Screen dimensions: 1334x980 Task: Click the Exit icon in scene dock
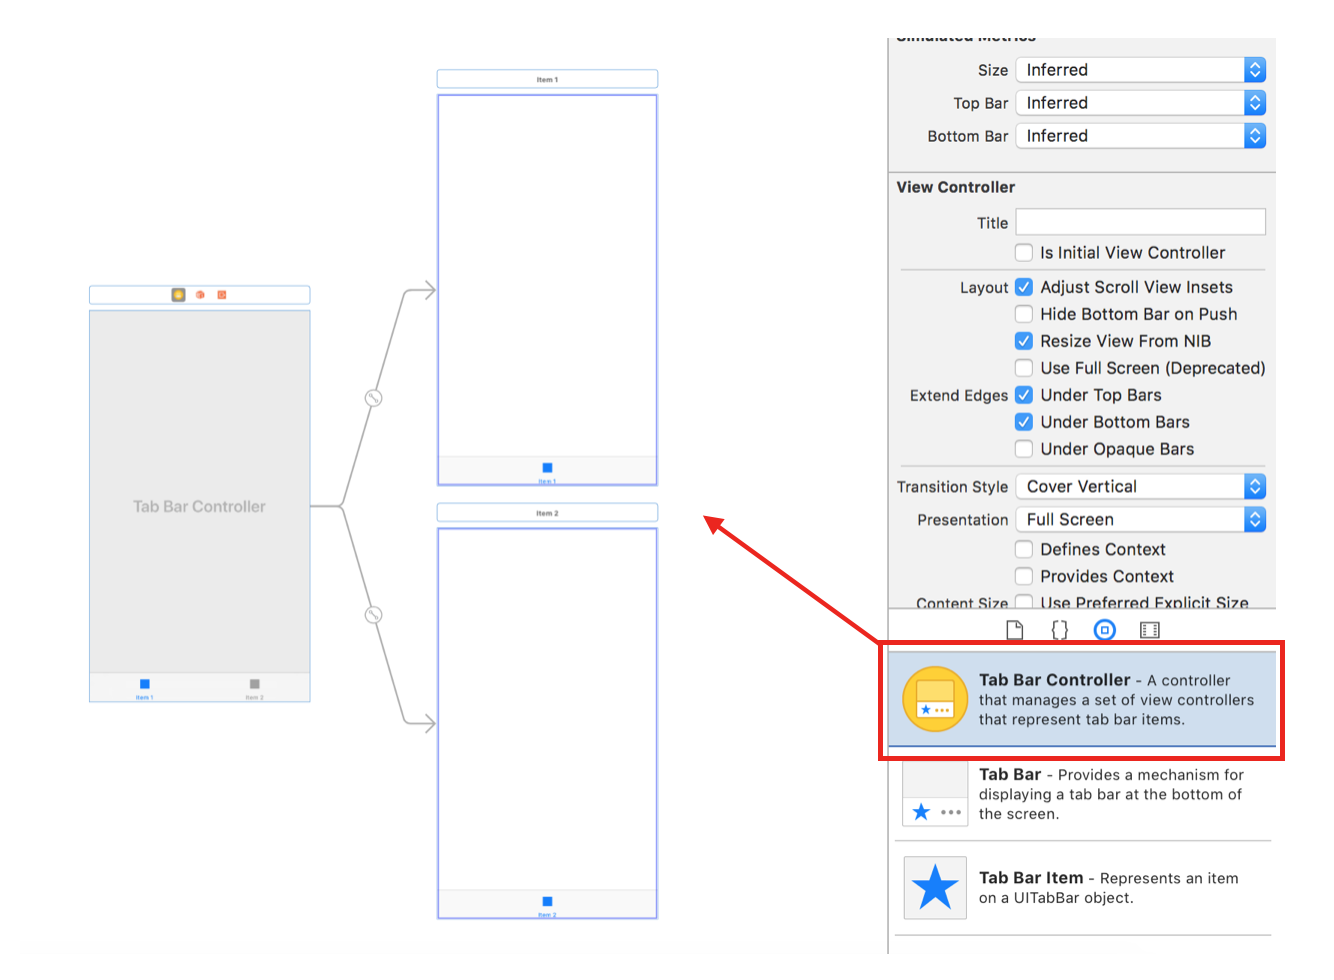point(222,295)
